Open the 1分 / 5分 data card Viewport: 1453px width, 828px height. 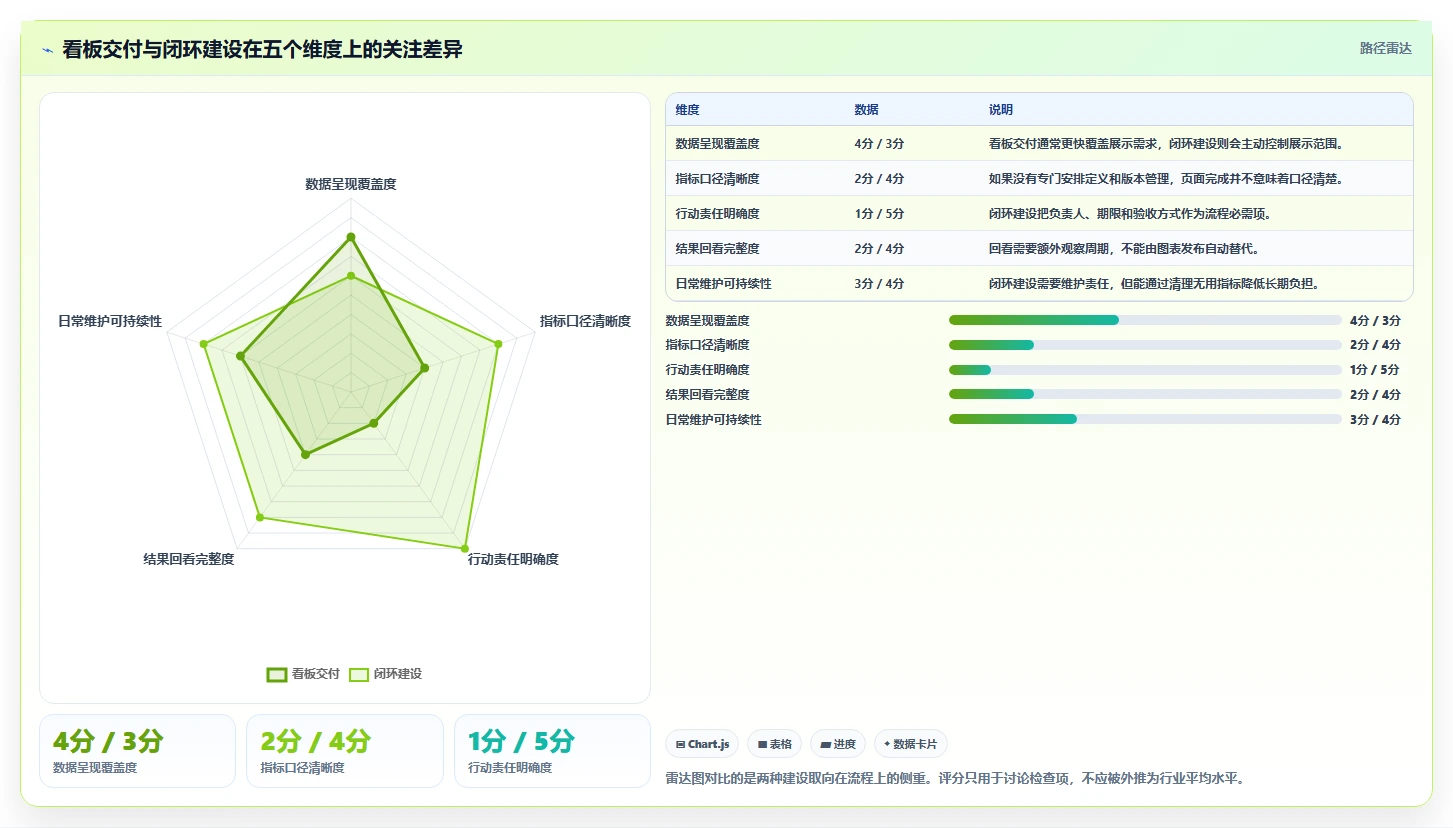tap(552, 751)
